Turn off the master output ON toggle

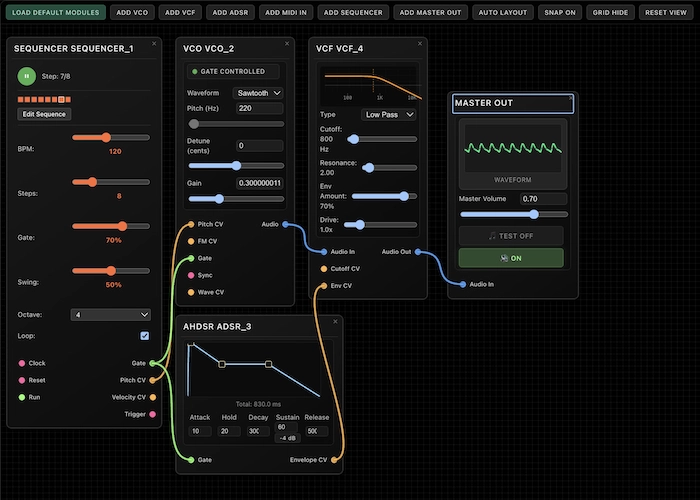tap(511, 258)
